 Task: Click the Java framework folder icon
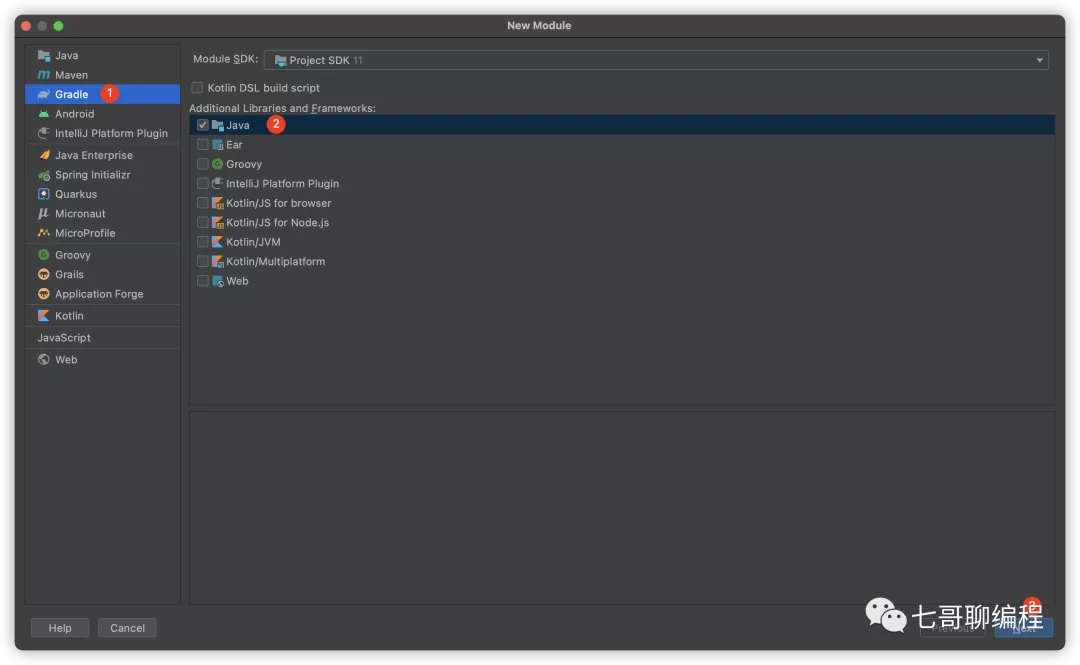pos(218,125)
